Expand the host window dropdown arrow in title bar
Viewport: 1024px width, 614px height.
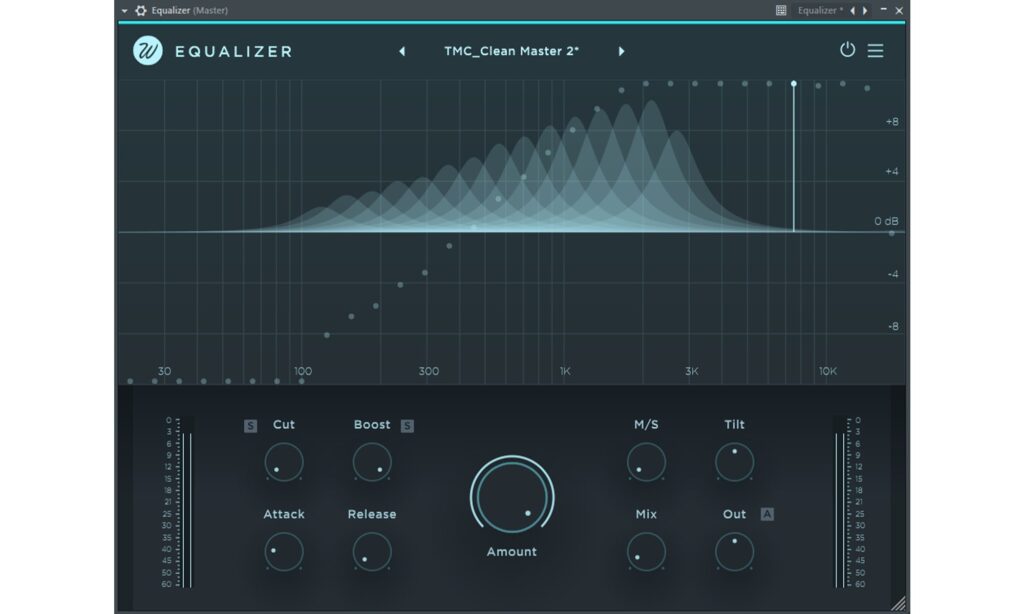pos(124,10)
